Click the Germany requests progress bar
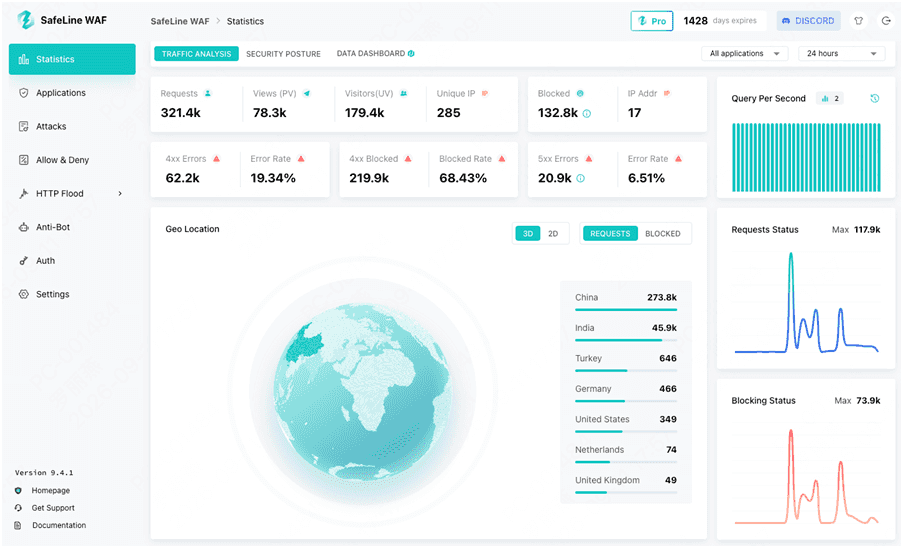Viewport: 903px width, 548px height. (x=626, y=401)
